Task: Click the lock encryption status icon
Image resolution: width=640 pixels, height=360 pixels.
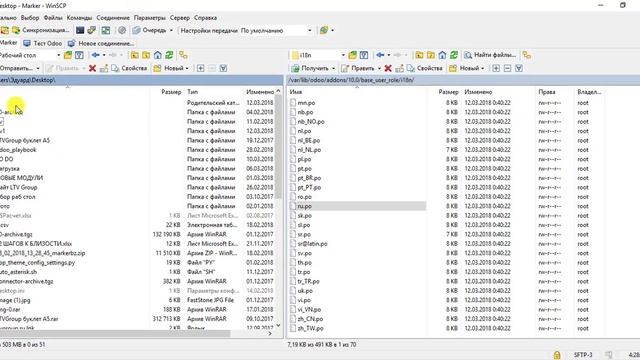Action: click(557, 354)
